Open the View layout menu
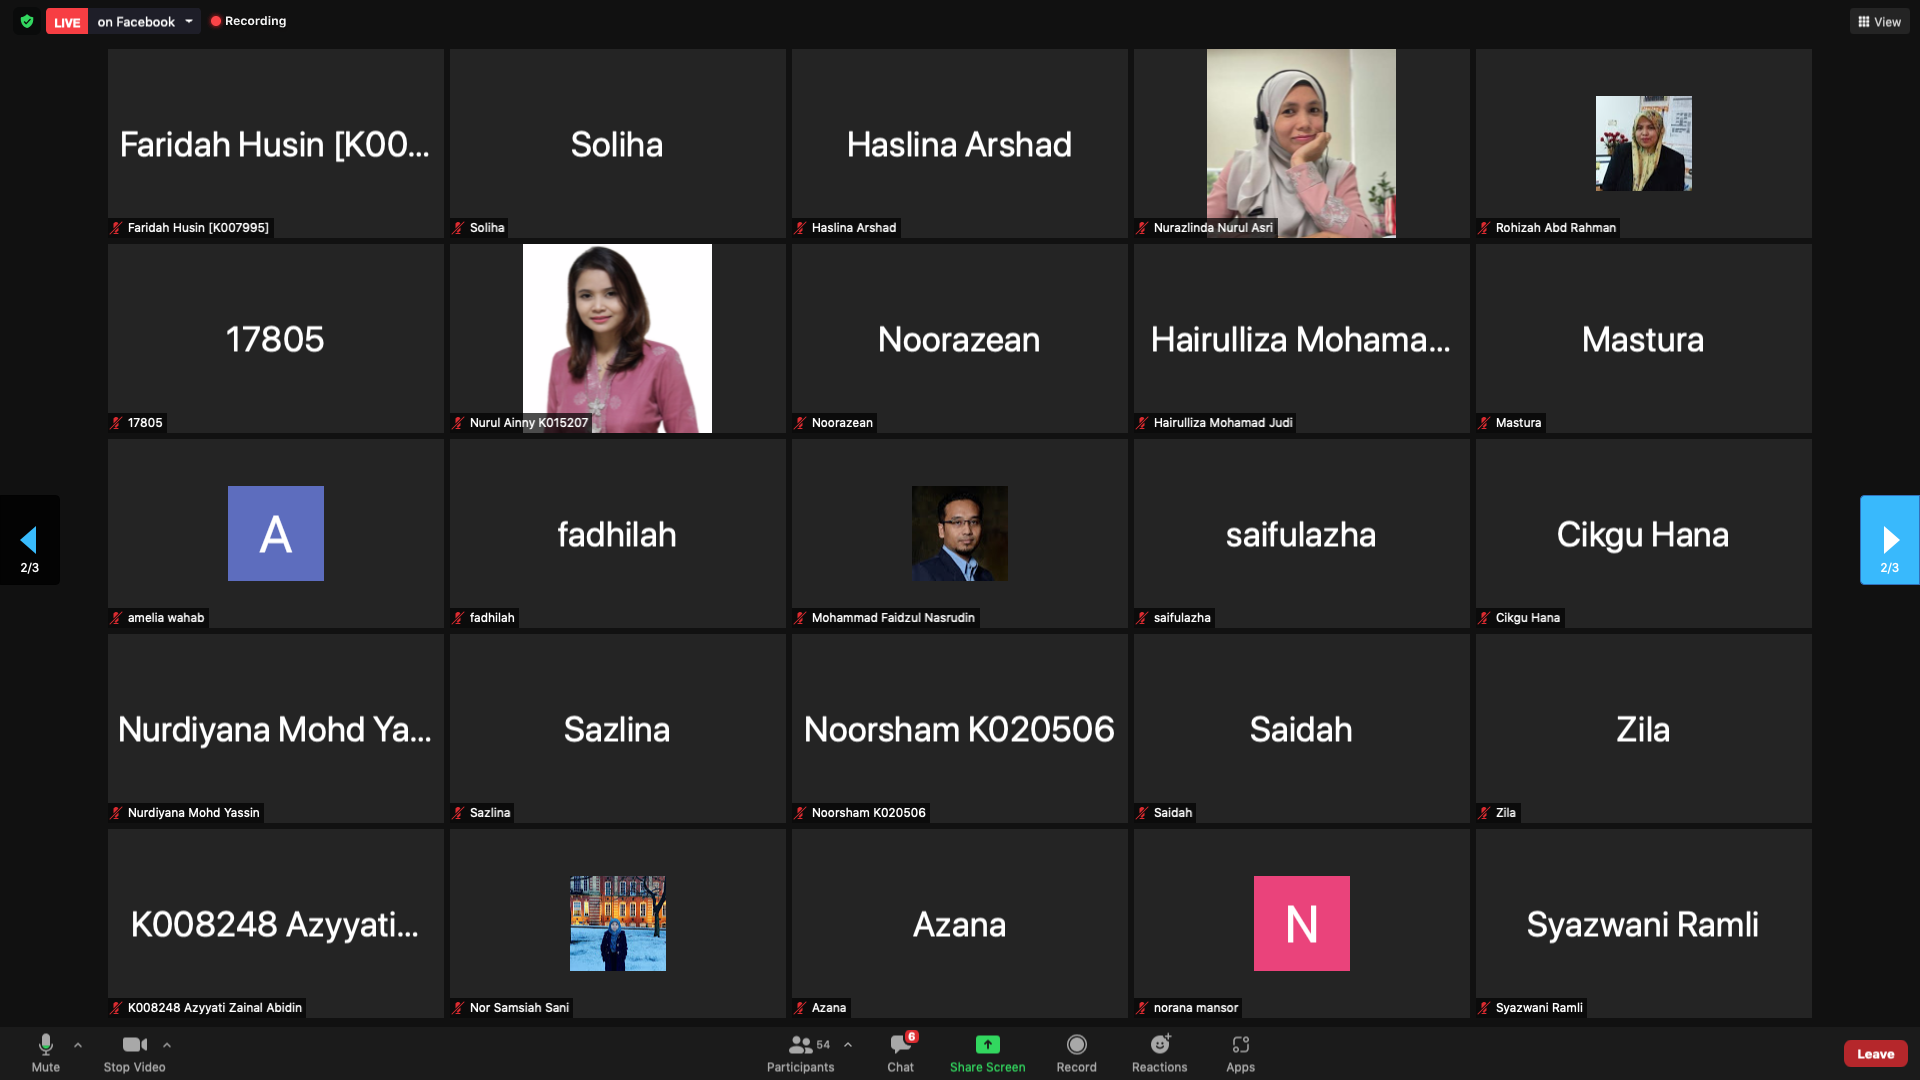This screenshot has height=1080, width=1920. (1879, 21)
